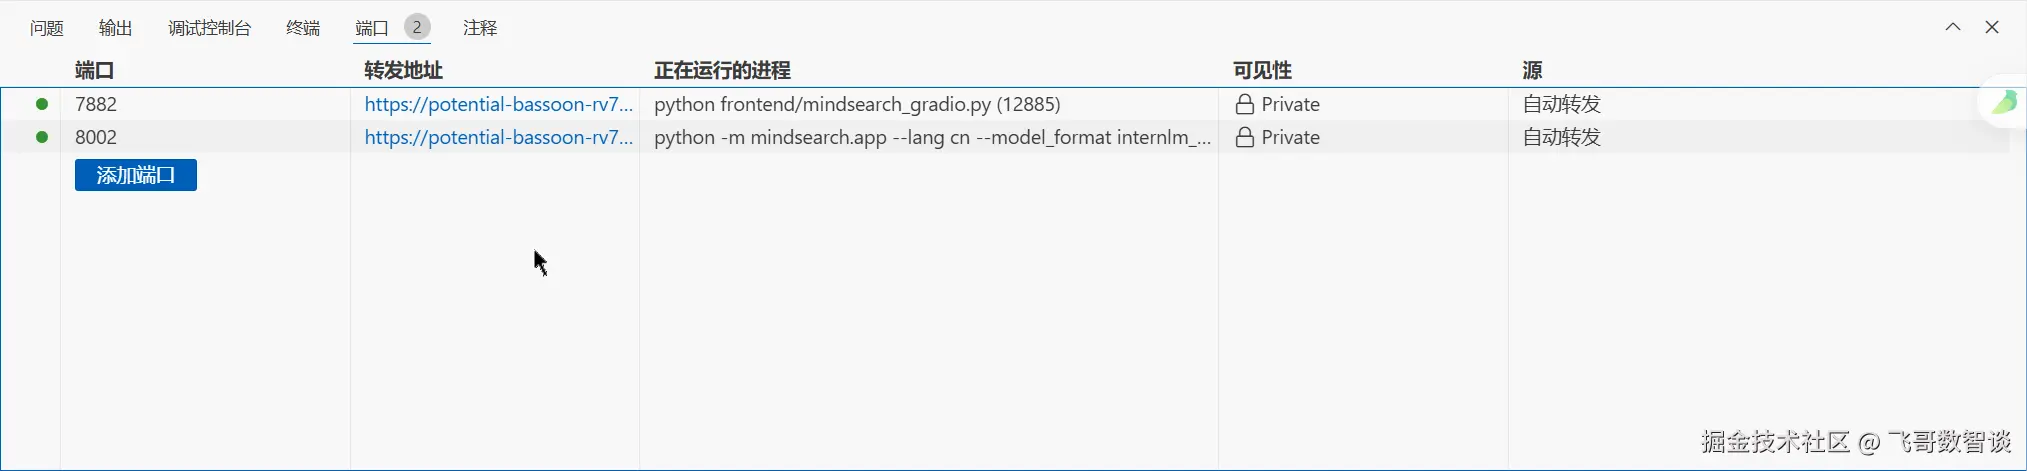Open the 输出 tab

(115, 28)
